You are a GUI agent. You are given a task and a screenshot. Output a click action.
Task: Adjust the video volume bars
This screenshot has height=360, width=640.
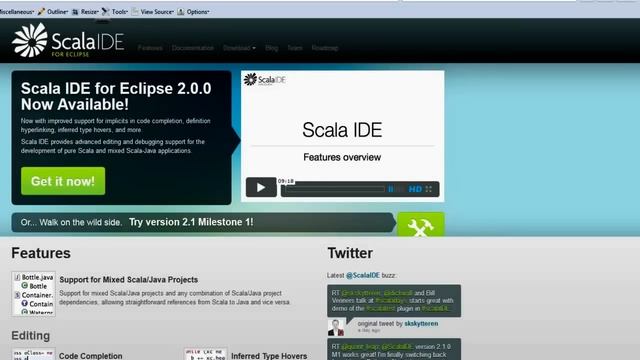[x=396, y=189]
